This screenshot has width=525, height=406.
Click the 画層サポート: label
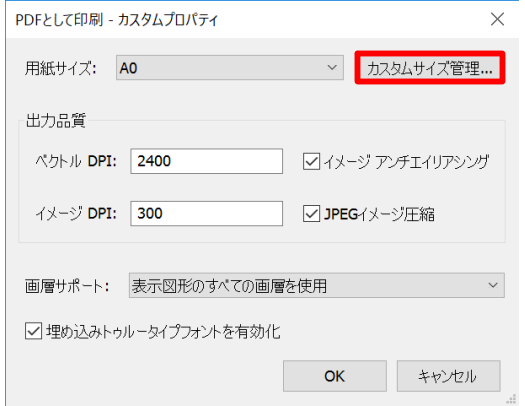(x=67, y=287)
